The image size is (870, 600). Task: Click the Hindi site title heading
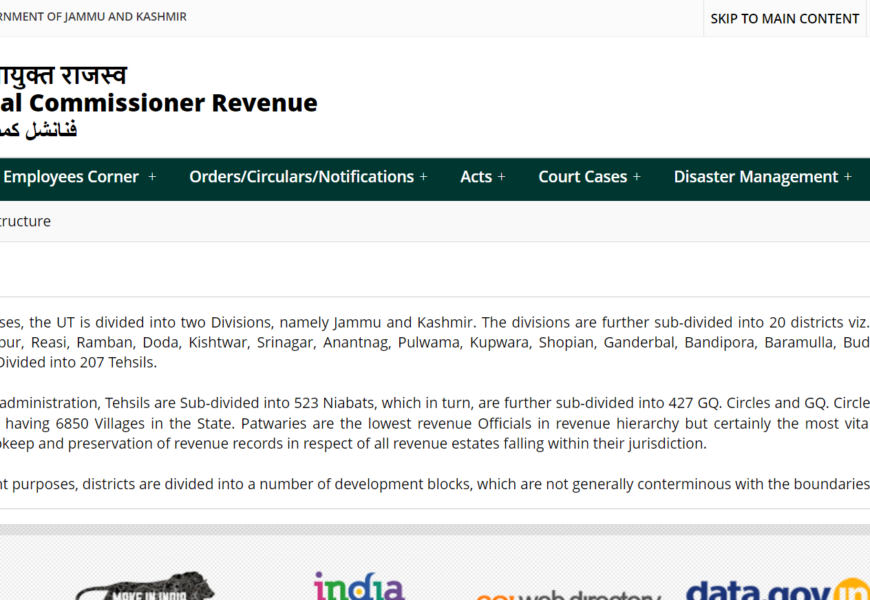[x=63, y=75]
